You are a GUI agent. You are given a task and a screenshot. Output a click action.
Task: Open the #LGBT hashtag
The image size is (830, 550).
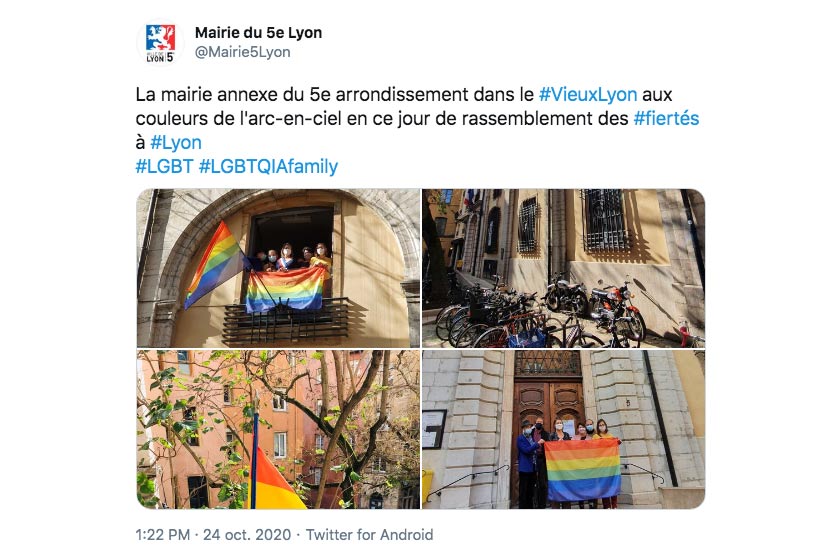tap(164, 166)
